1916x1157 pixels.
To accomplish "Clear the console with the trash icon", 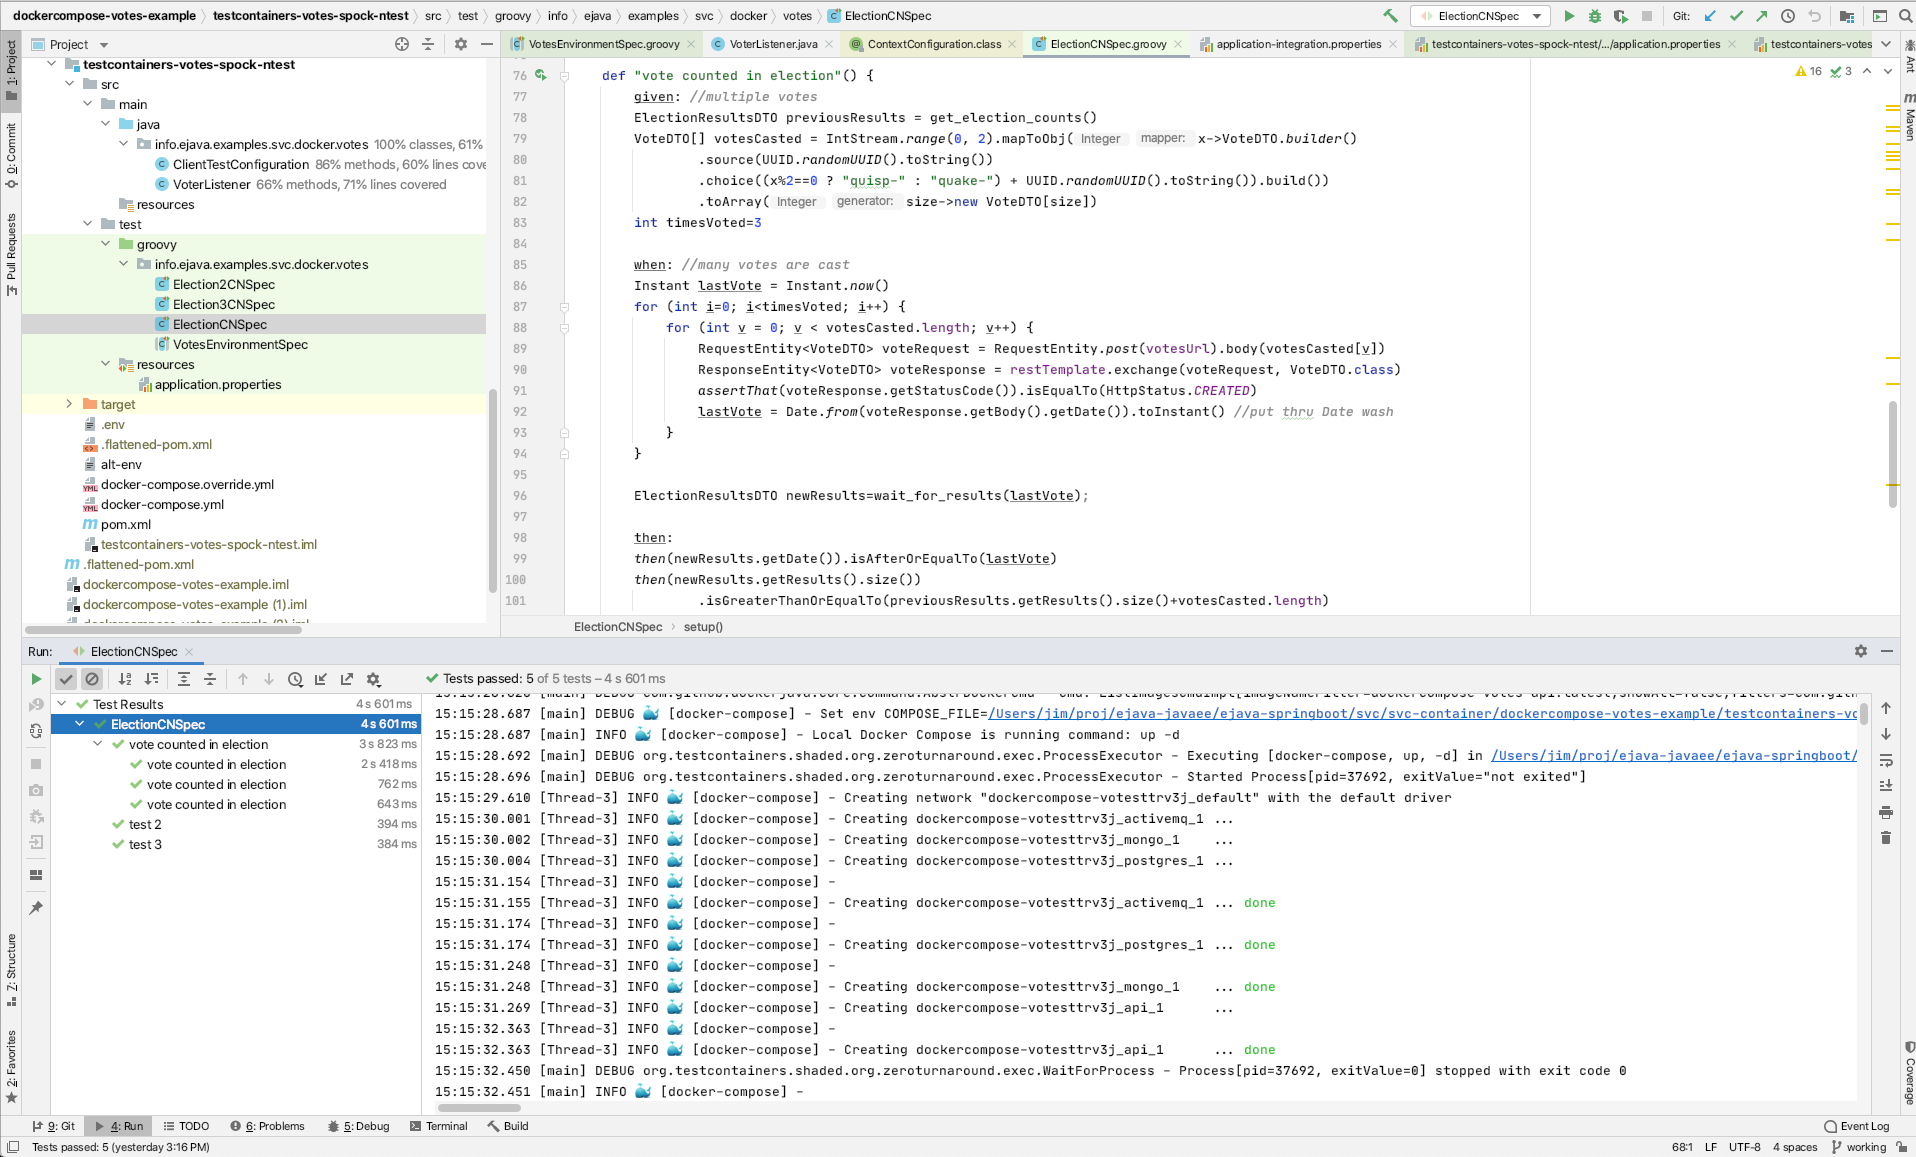I will point(1886,838).
